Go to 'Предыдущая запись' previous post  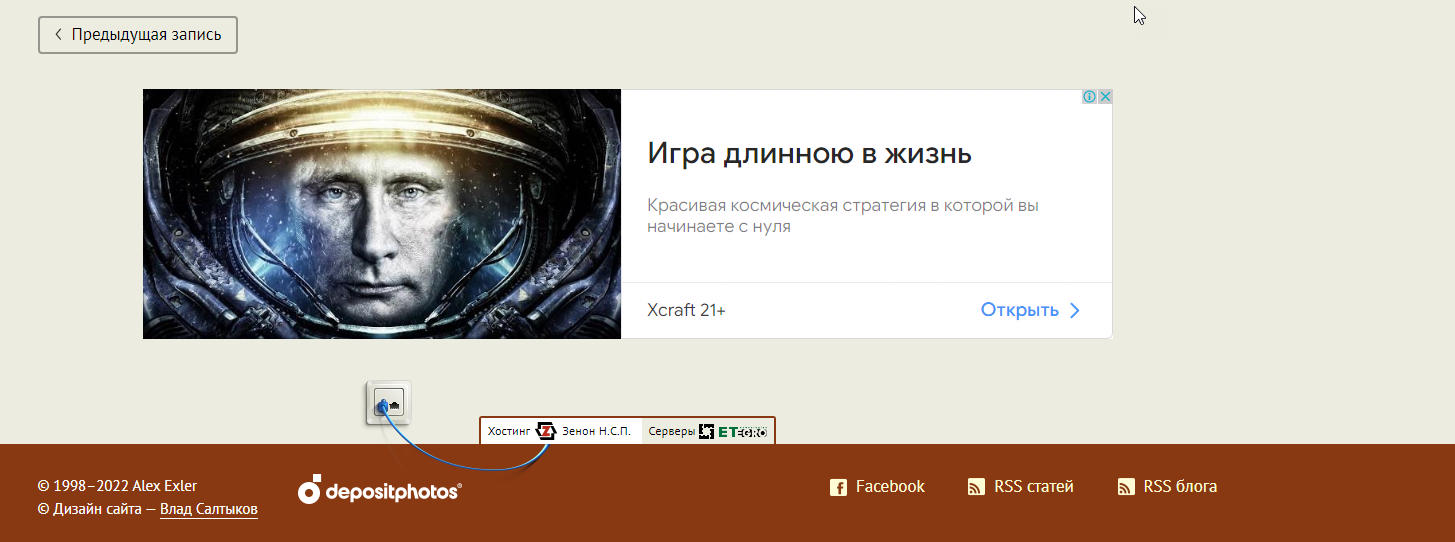(x=138, y=35)
